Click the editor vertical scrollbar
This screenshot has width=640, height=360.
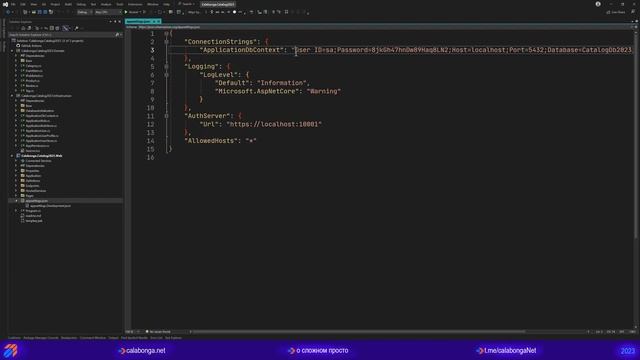[x=636, y=135]
